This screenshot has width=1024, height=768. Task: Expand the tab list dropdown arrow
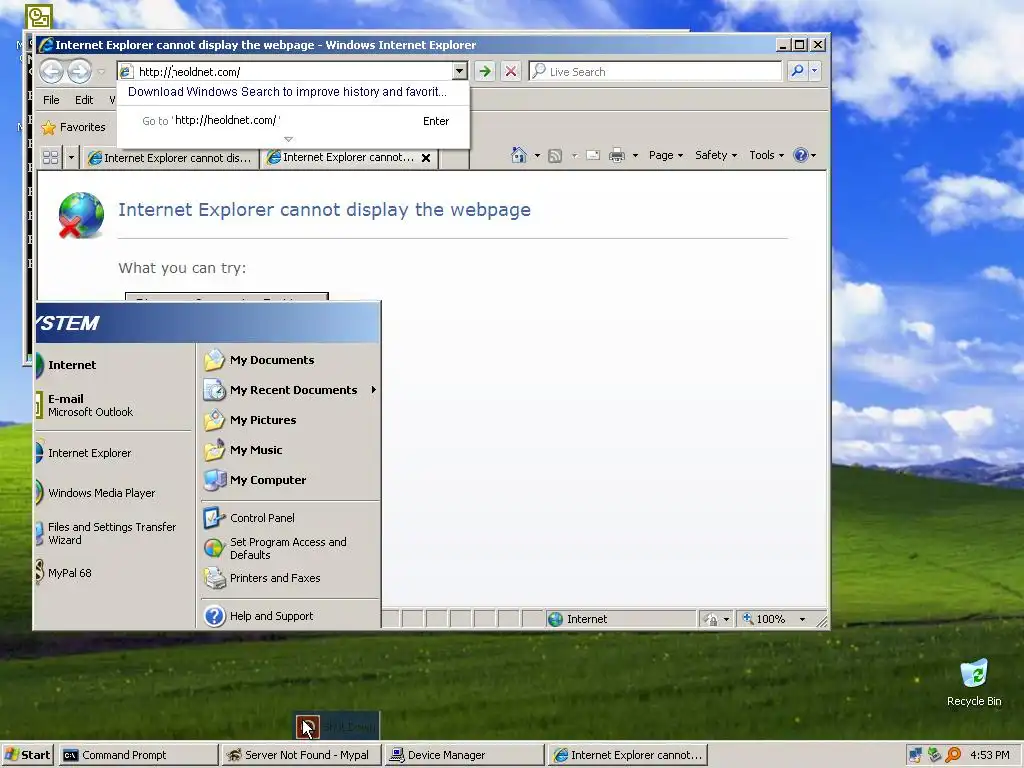(x=71, y=157)
